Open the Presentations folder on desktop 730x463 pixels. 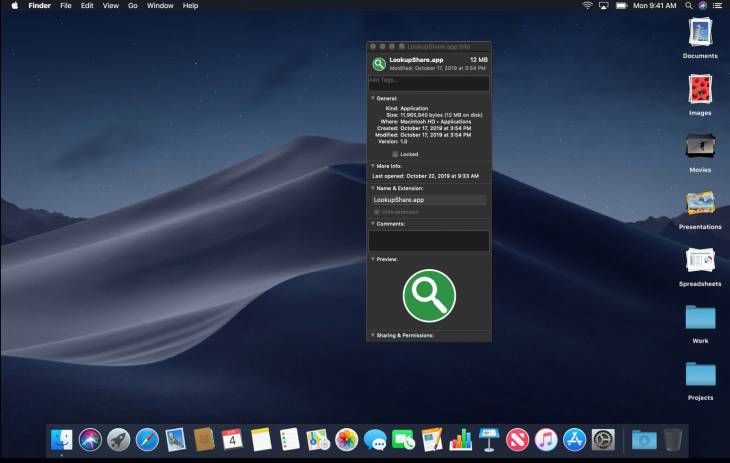click(x=700, y=204)
